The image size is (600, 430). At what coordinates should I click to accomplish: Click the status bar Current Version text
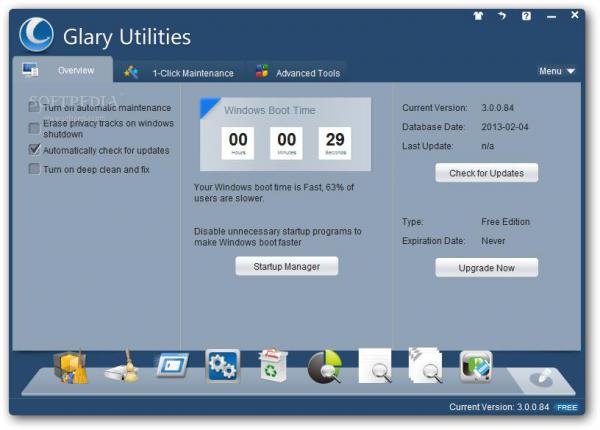tap(499, 407)
